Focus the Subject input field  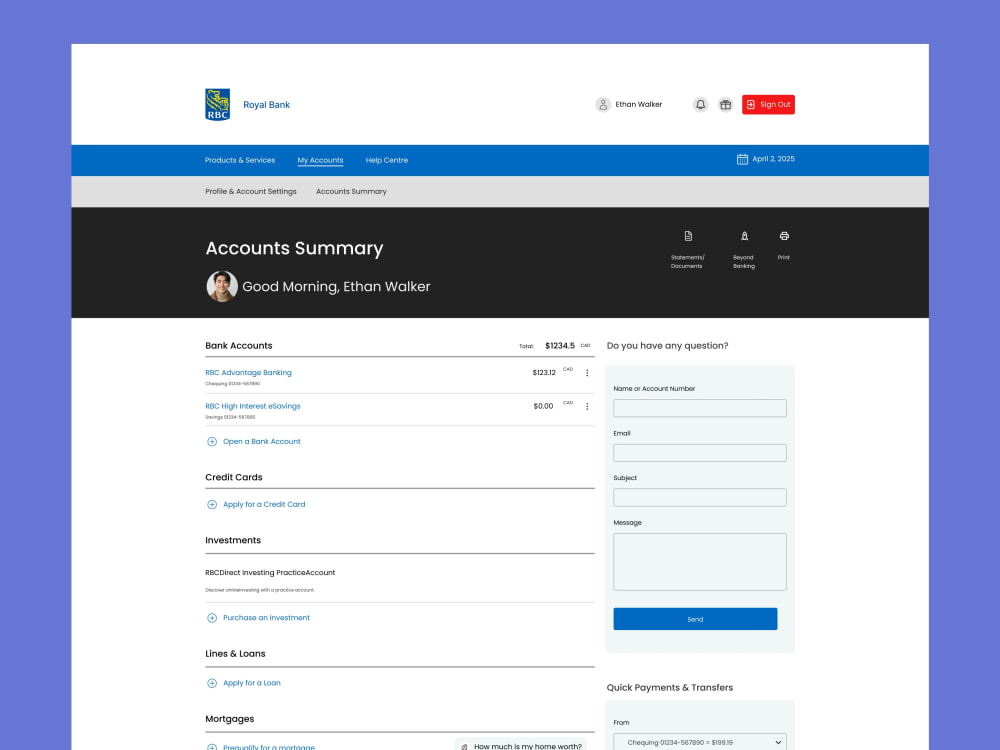coord(700,497)
